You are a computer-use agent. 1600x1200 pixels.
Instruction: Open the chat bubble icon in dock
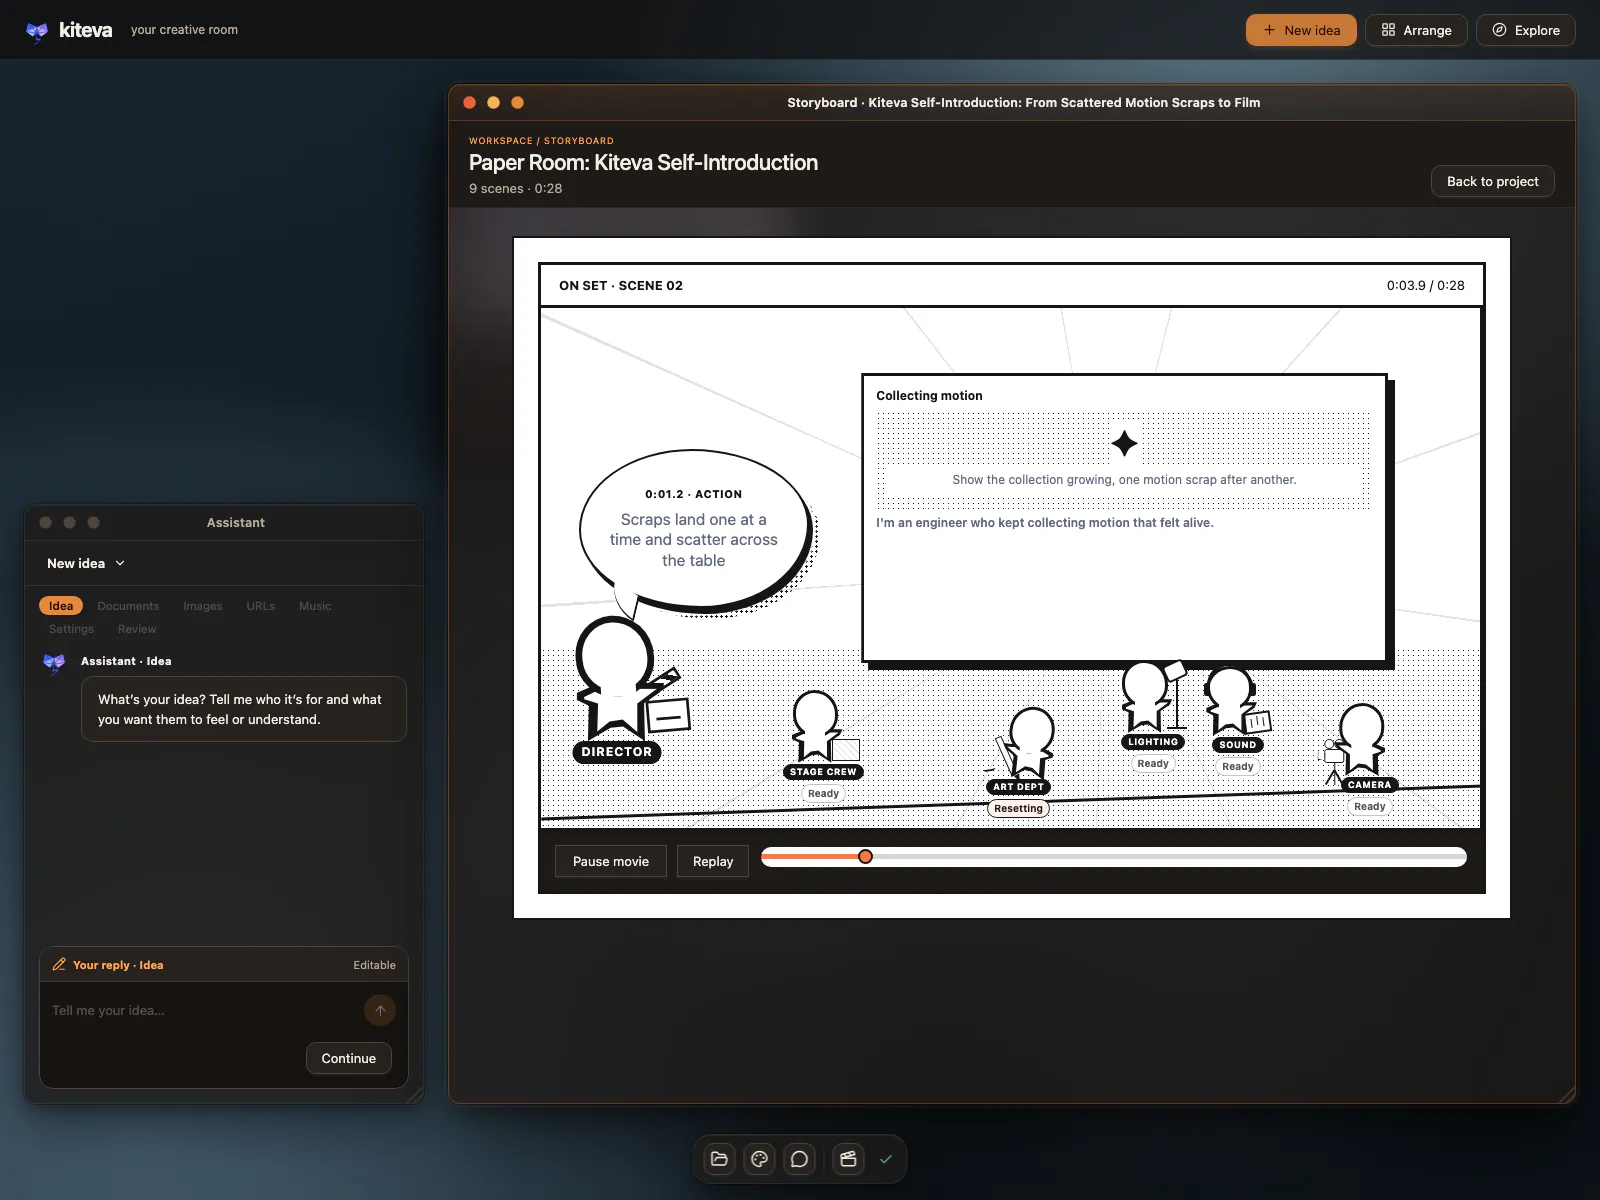799,1159
